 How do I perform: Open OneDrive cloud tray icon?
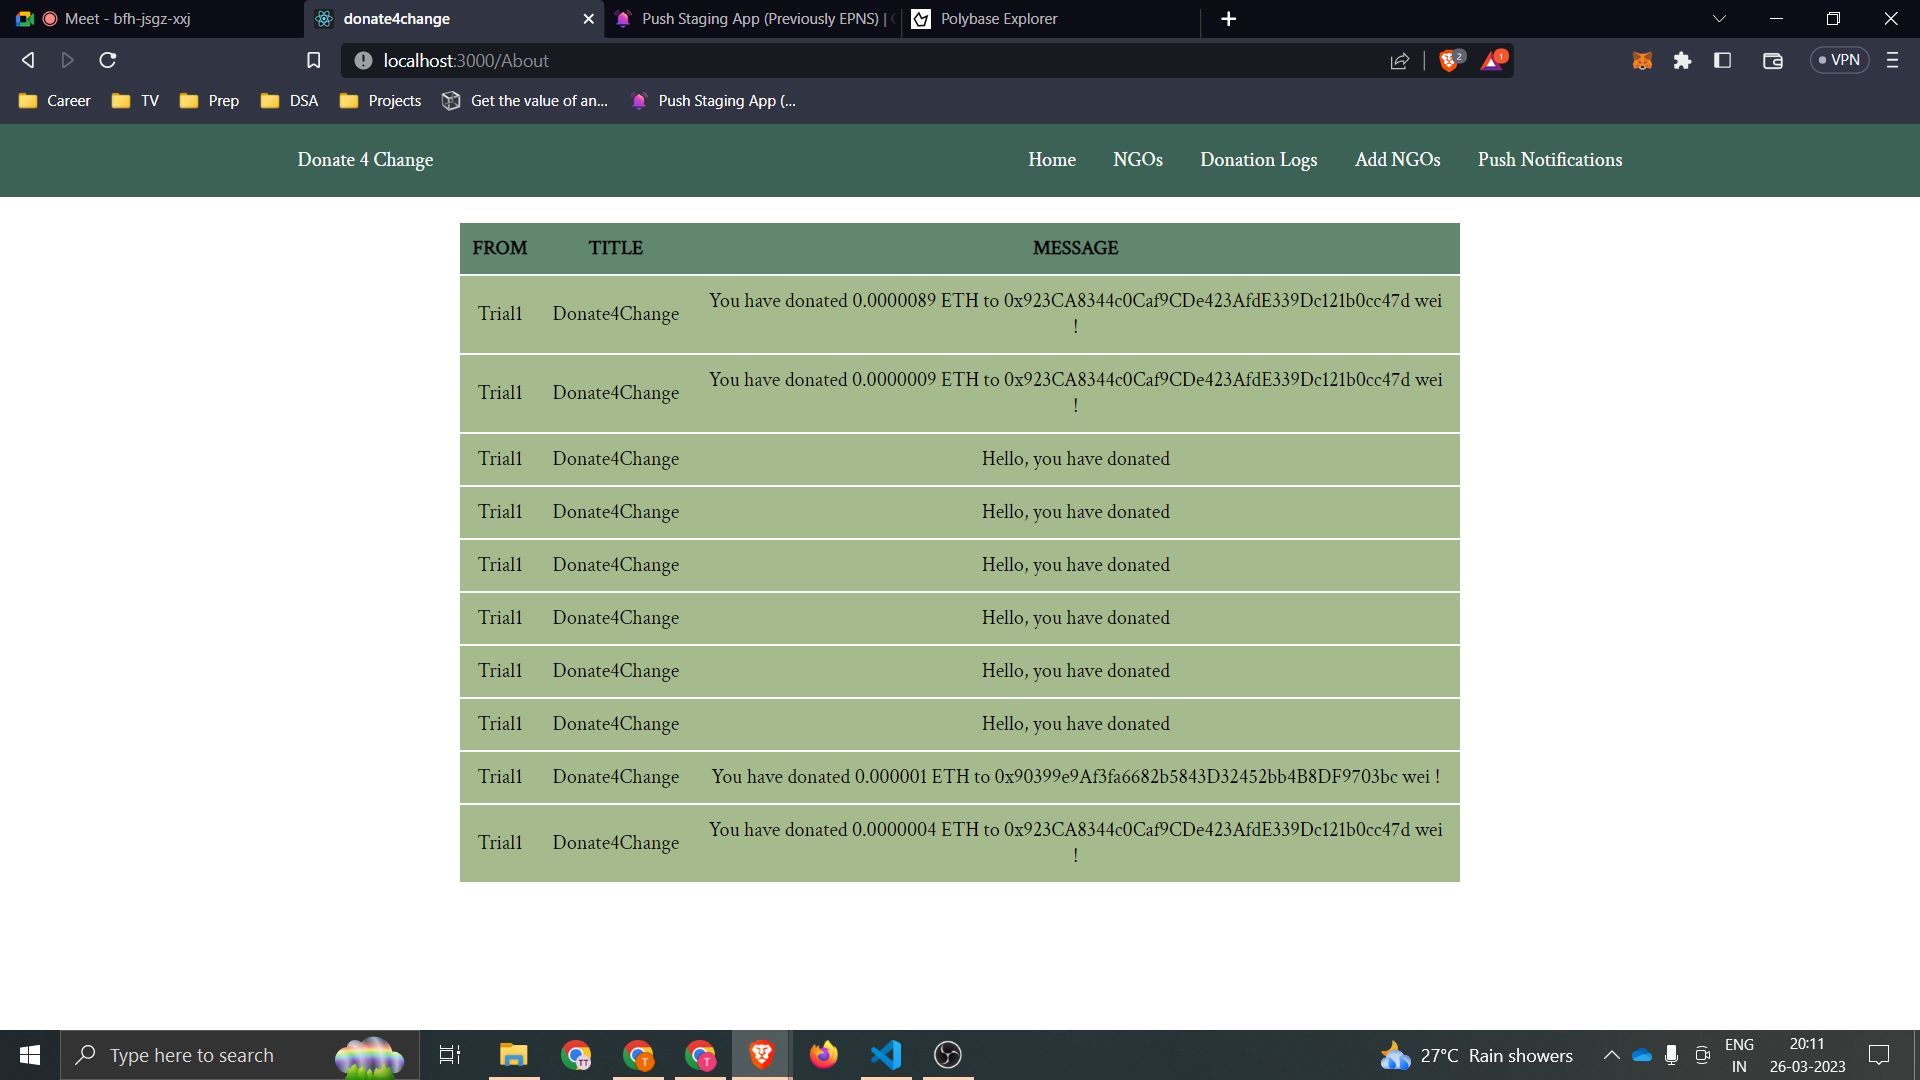(1642, 1055)
